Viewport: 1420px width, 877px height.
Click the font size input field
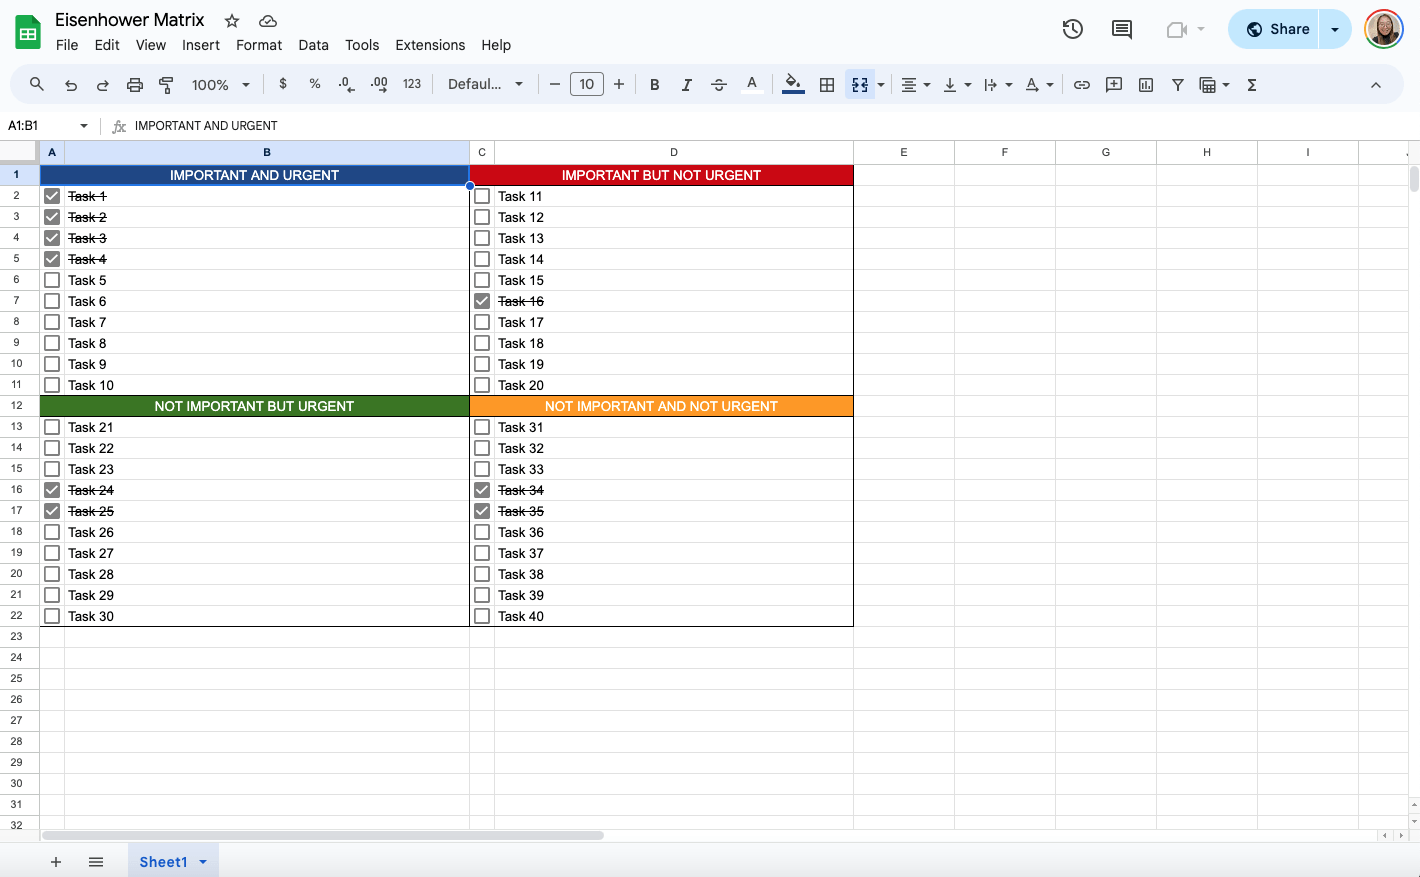pos(587,85)
